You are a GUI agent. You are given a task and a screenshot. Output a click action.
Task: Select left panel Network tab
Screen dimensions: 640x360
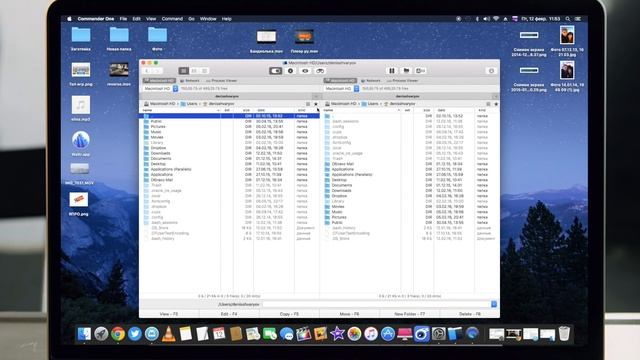click(x=190, y=80)
